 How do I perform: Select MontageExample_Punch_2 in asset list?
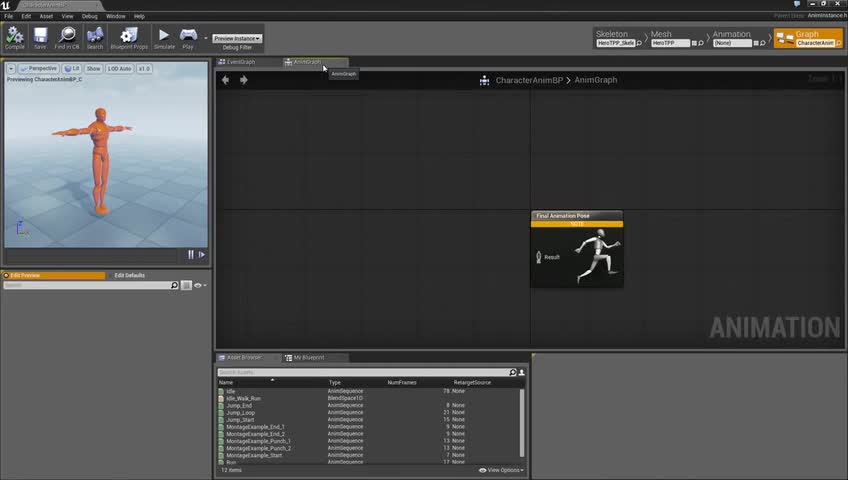[x=368, y=448]
